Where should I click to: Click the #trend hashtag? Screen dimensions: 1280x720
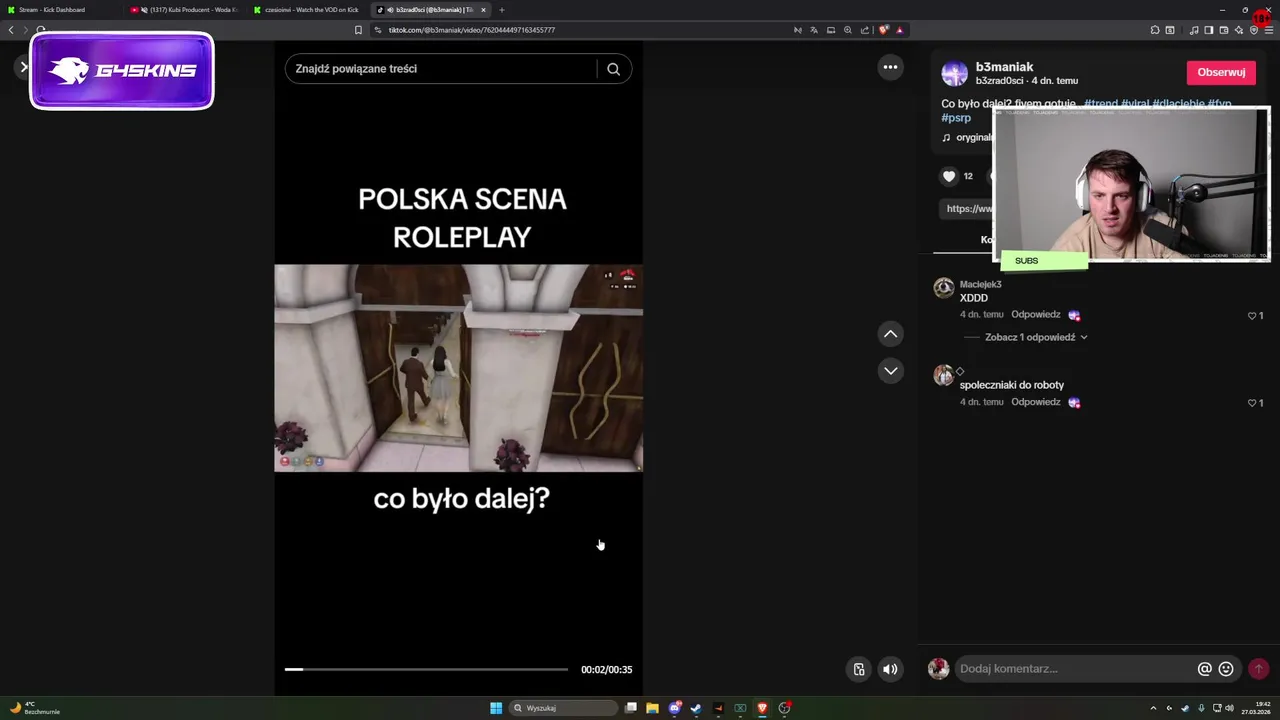tap(1100, 103)
